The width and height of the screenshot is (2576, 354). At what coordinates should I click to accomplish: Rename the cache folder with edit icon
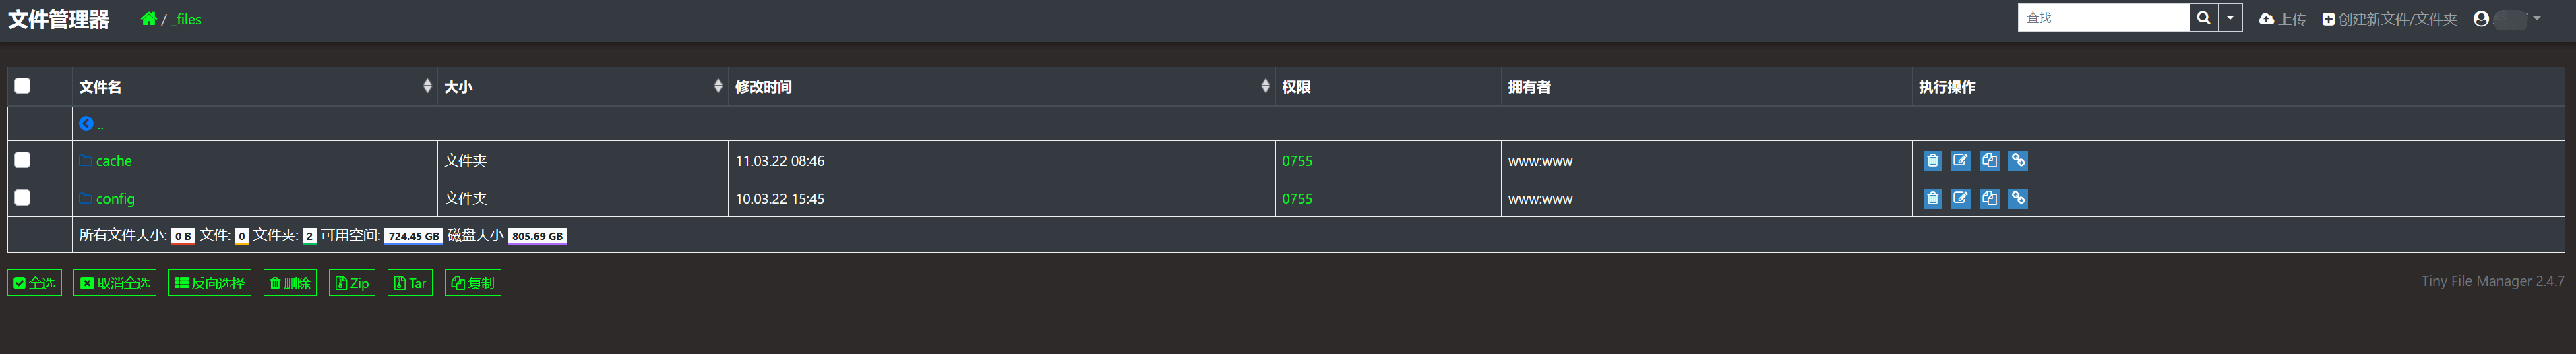coord(1960,161)
